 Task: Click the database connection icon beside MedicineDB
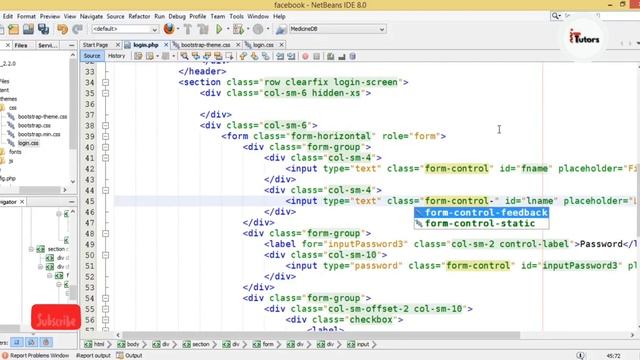click(x=281, y=29)
